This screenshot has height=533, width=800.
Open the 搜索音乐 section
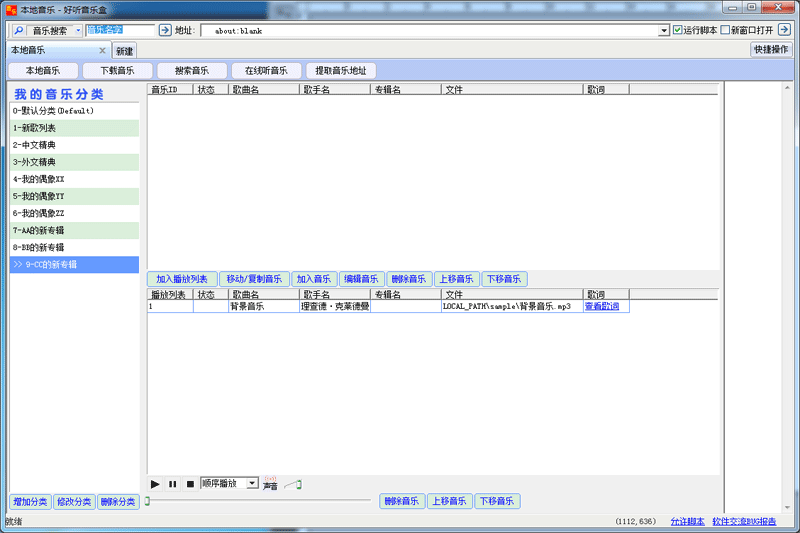pyautogui.click(x=192, y=70)
